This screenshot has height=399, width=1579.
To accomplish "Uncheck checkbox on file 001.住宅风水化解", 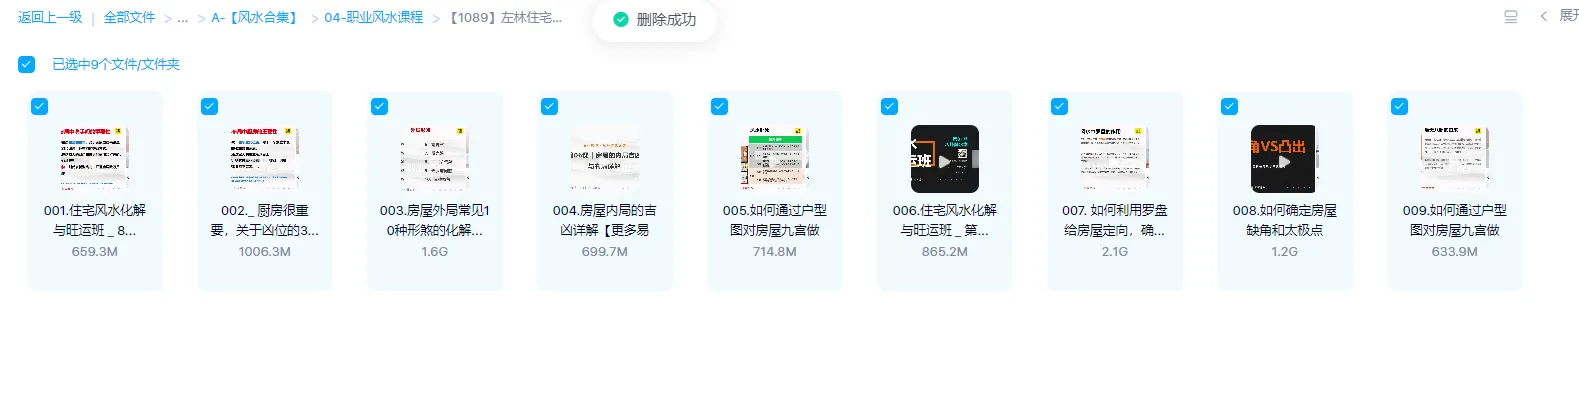I will [x=40, y=106].
